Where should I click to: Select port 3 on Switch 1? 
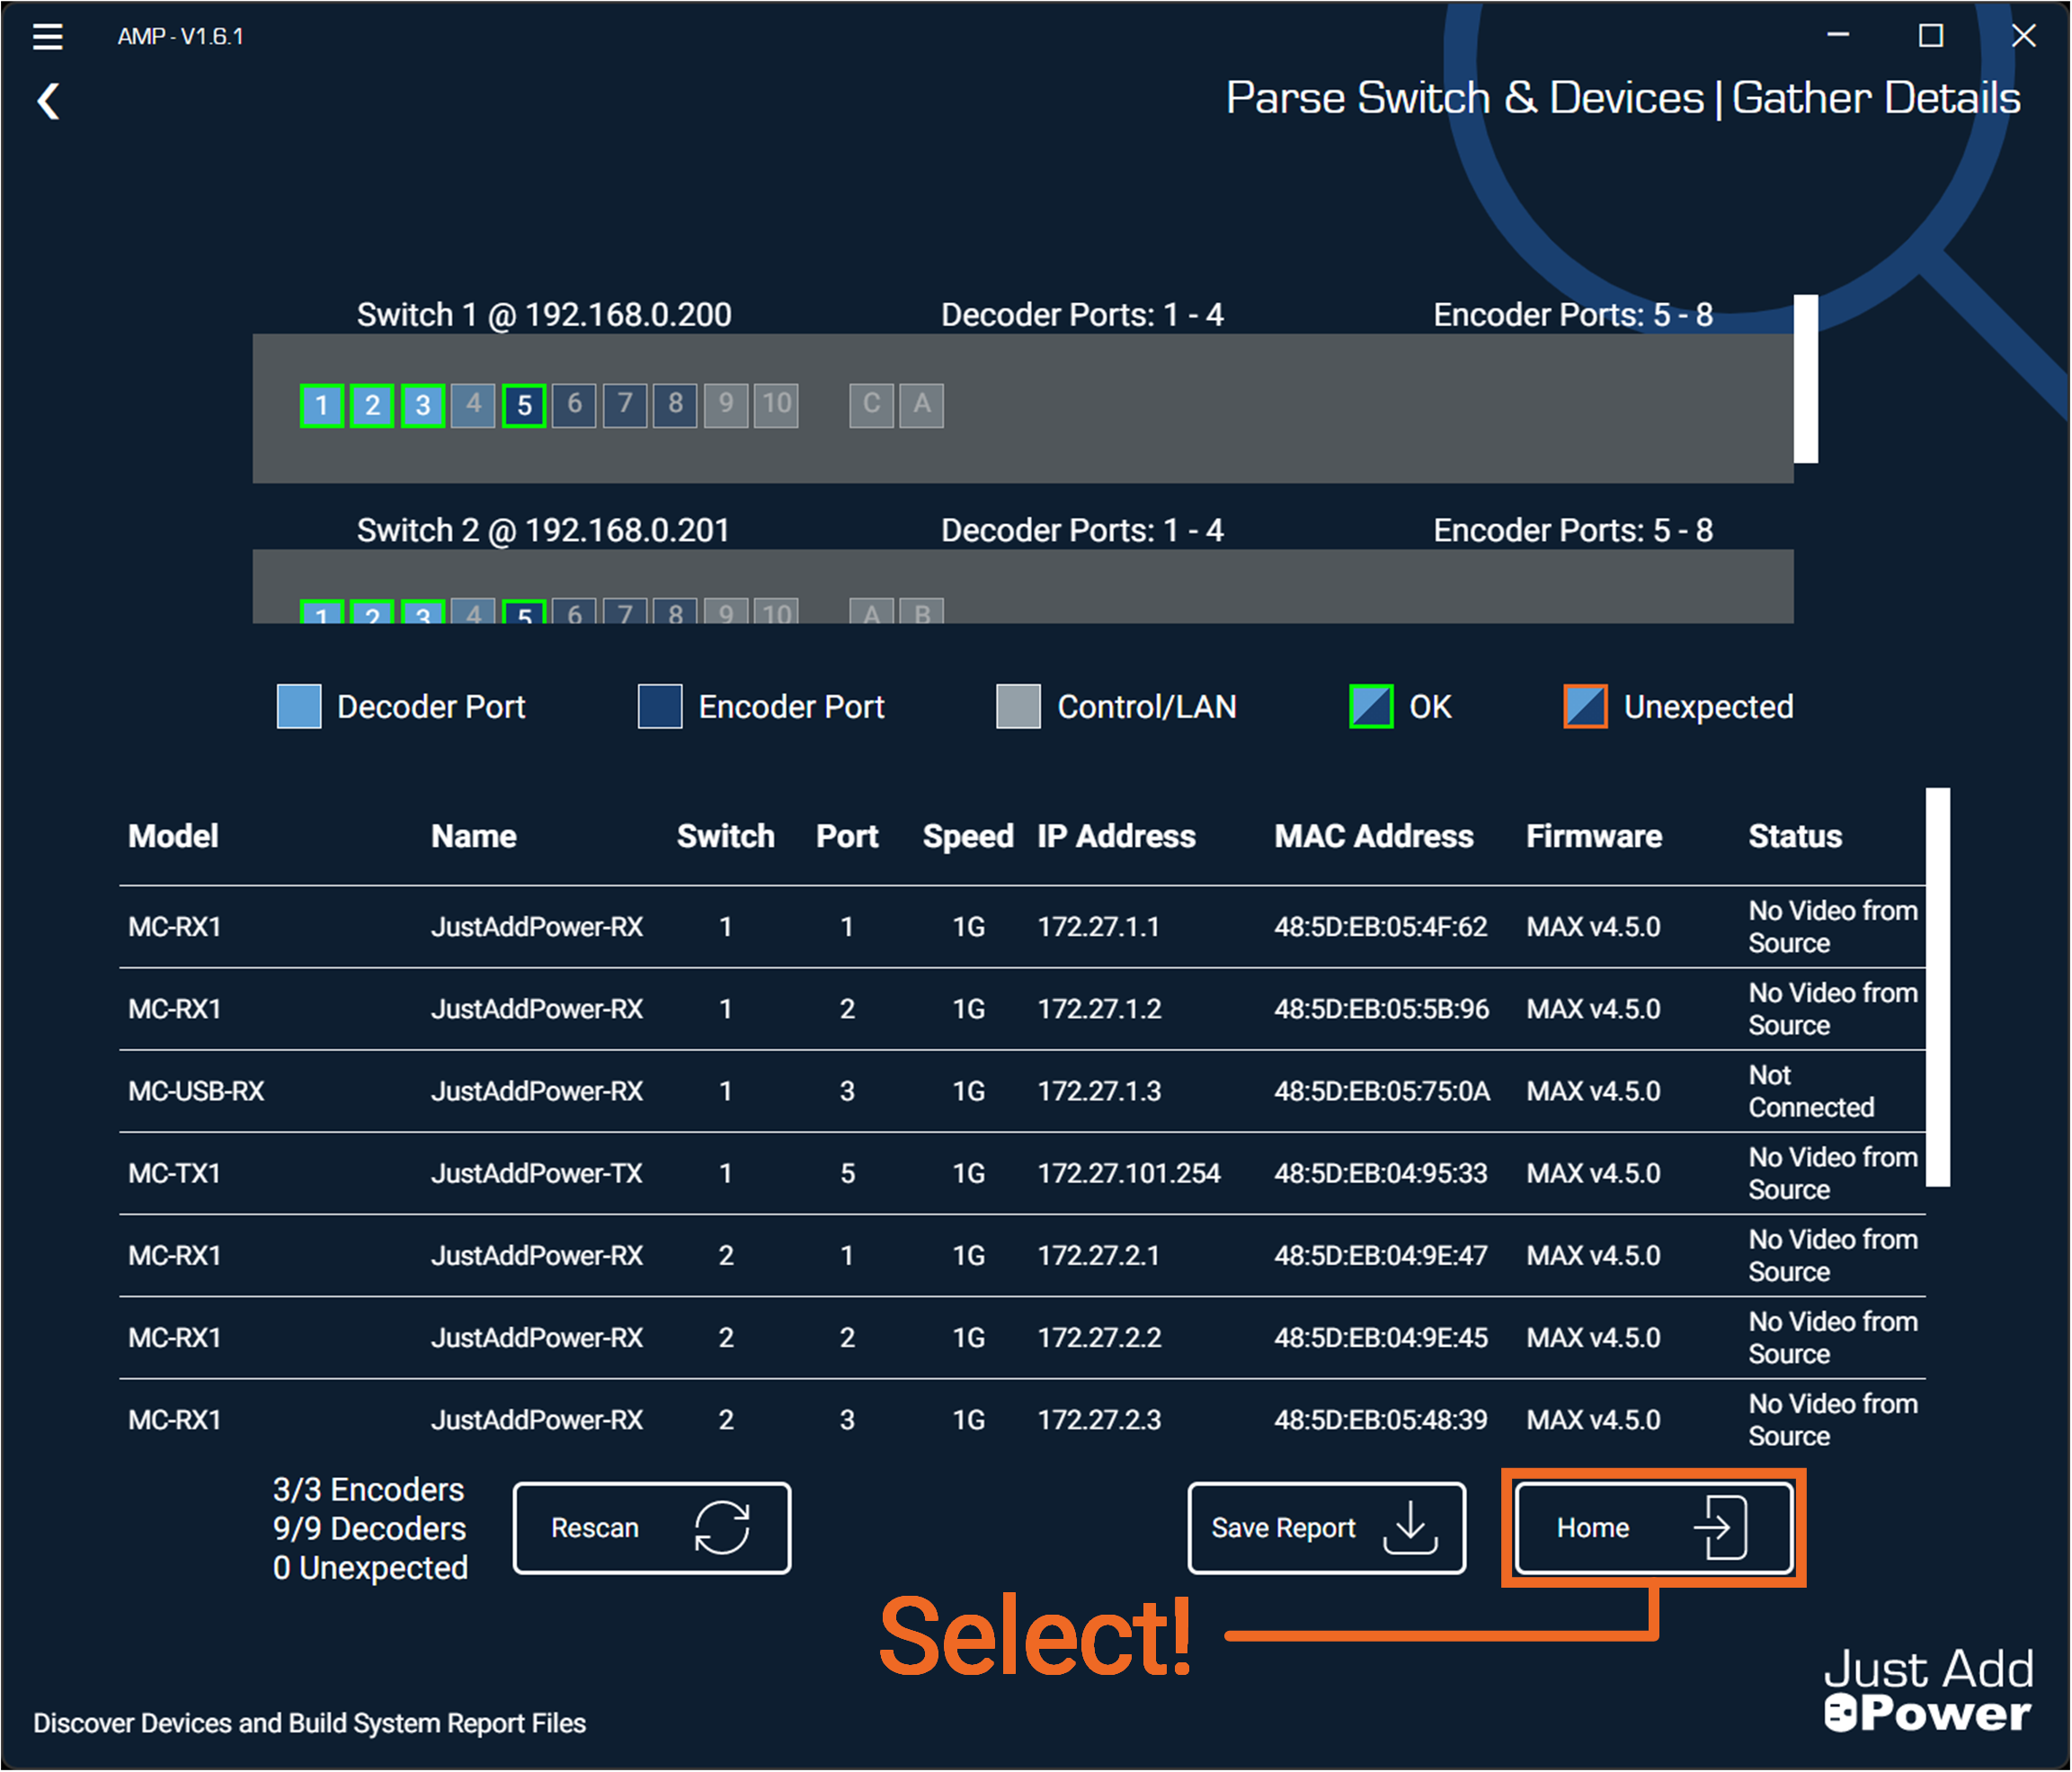[423, 405]
